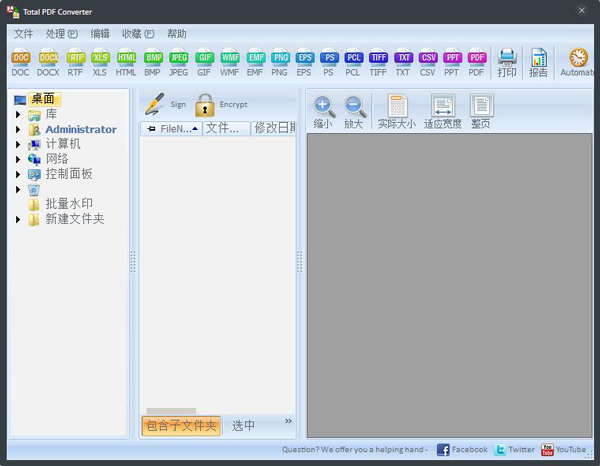Select the 批量水印 folder
The width and height of the screenshot is (600, 466).
(69, 204)
